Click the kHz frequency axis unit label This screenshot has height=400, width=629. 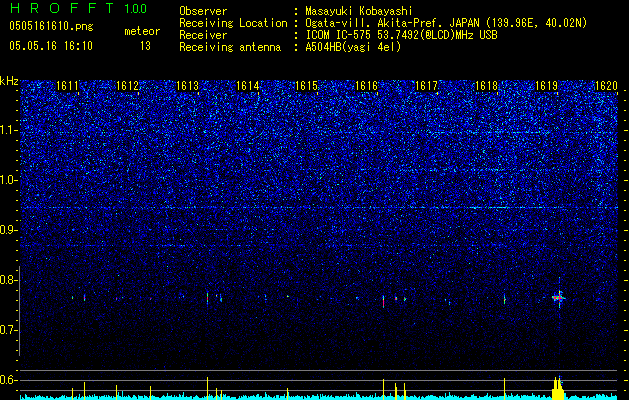[9, 81]
